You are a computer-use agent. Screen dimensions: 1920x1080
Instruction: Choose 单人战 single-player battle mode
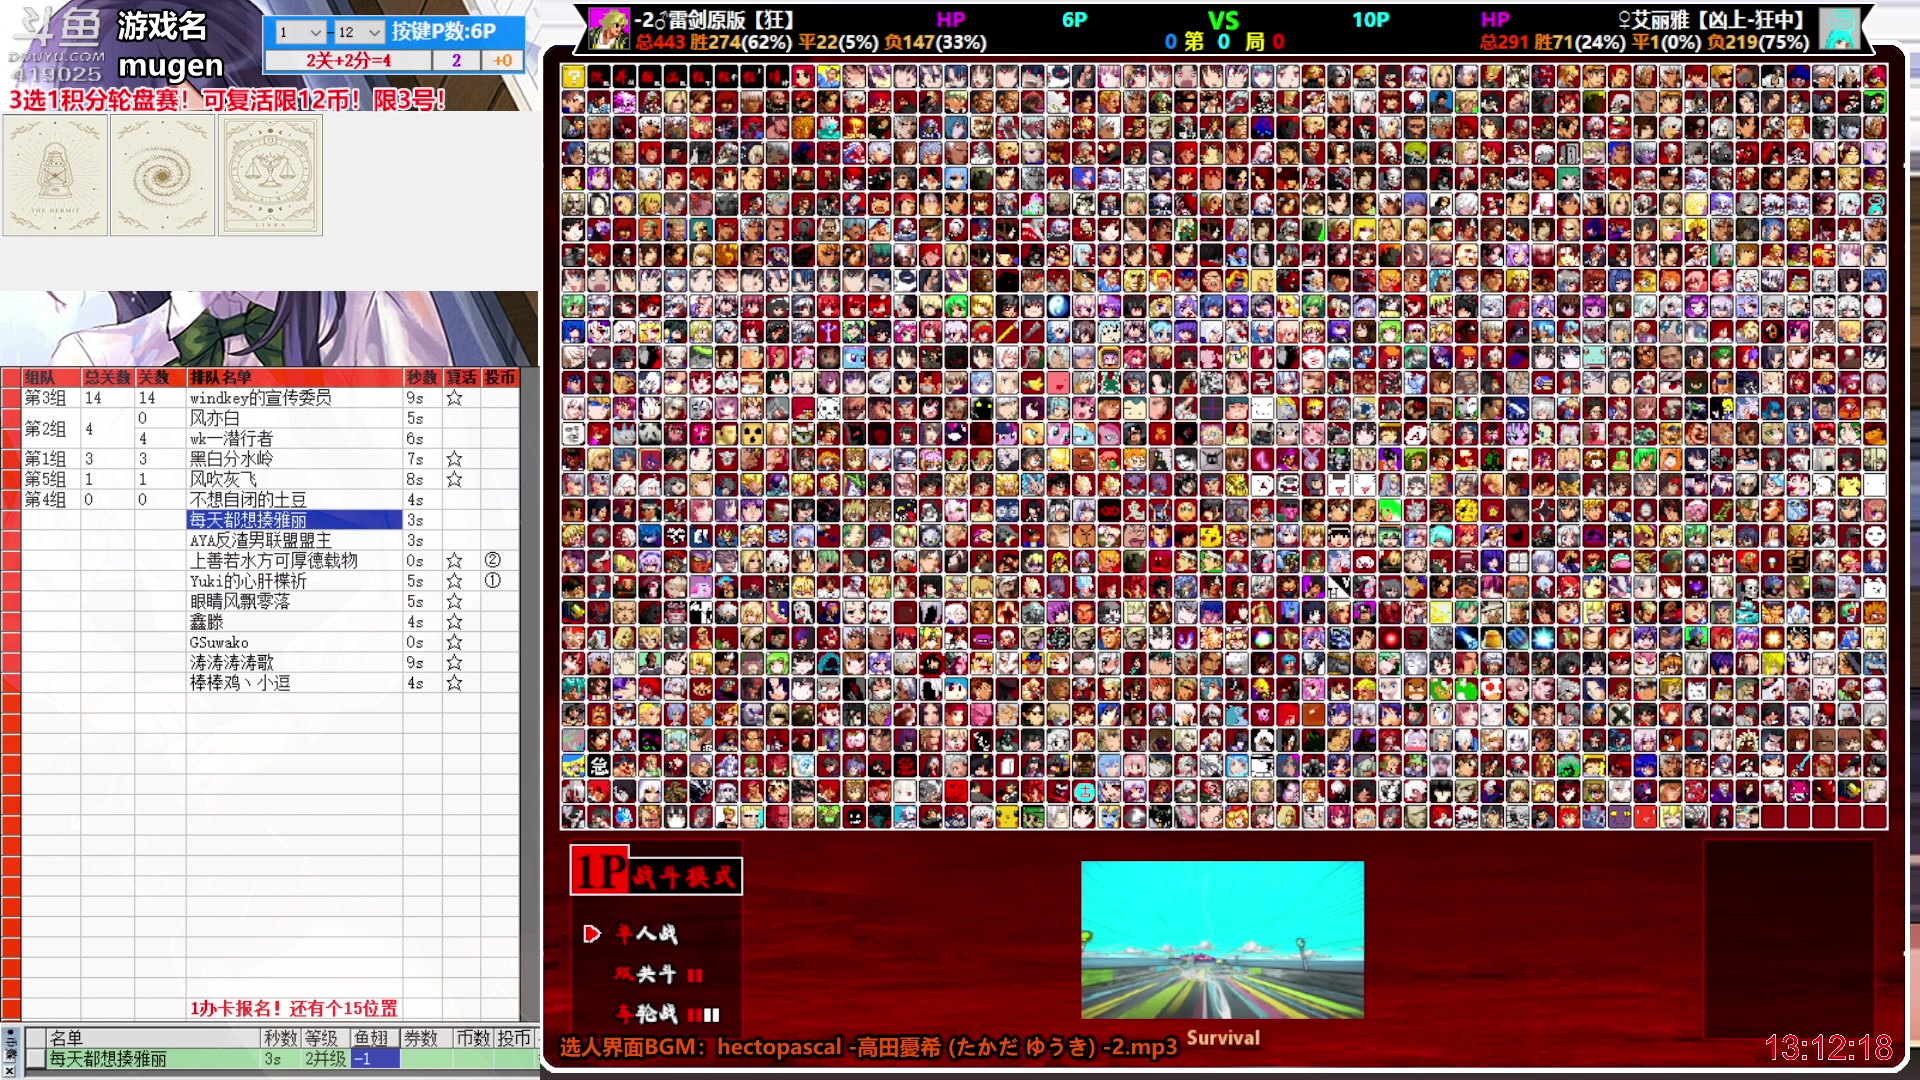[646, 934]
